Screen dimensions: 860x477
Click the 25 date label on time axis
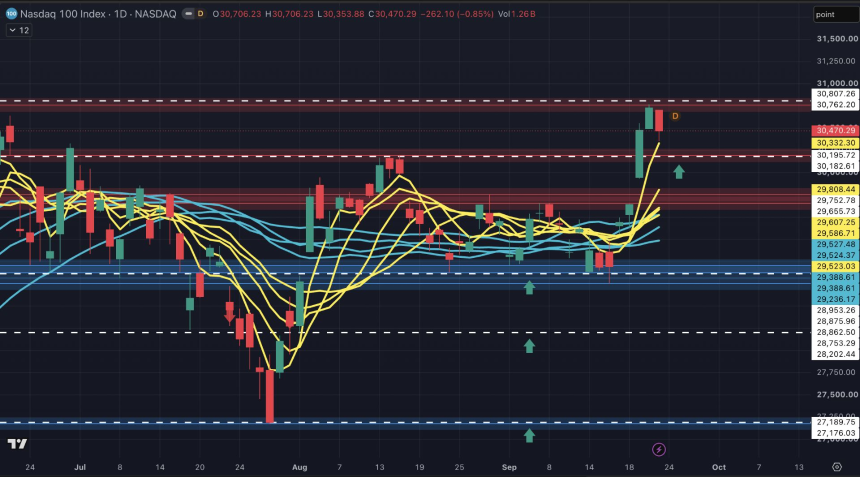click(x=459, y=467)
